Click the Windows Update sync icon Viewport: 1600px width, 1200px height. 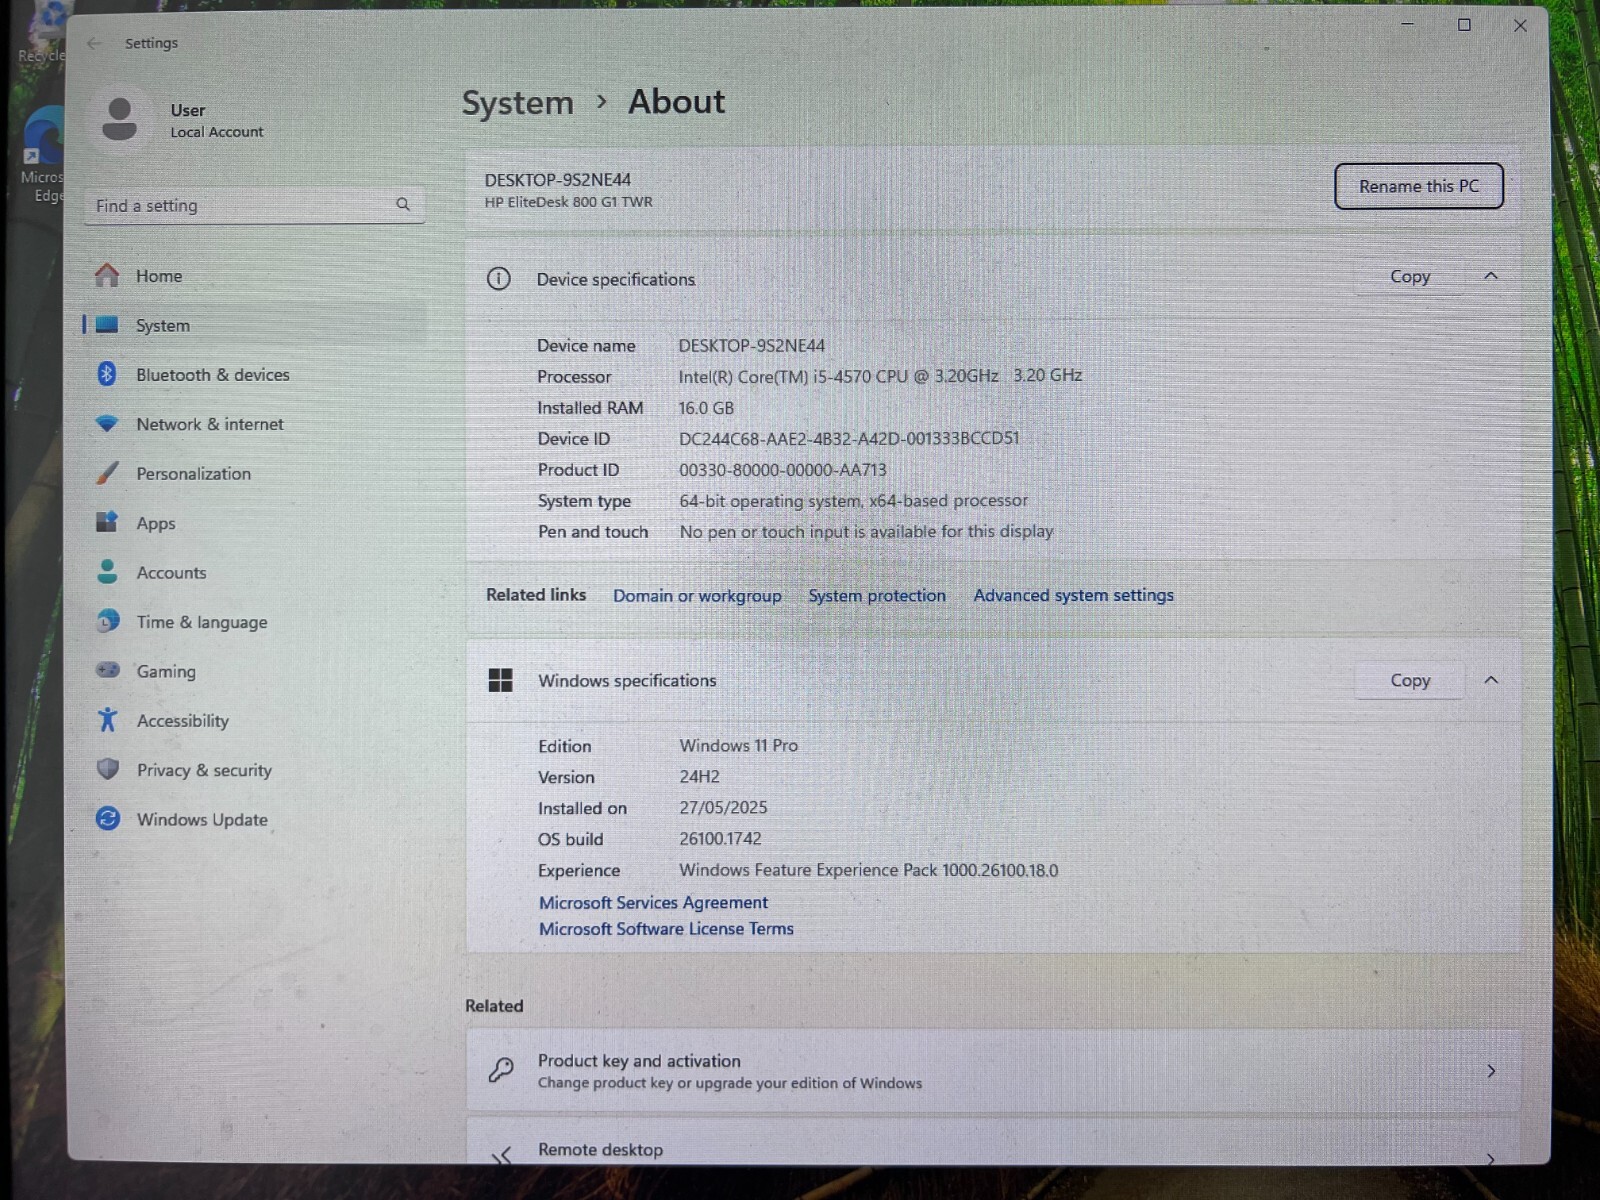pyautogui.click(x=107, y=818)
